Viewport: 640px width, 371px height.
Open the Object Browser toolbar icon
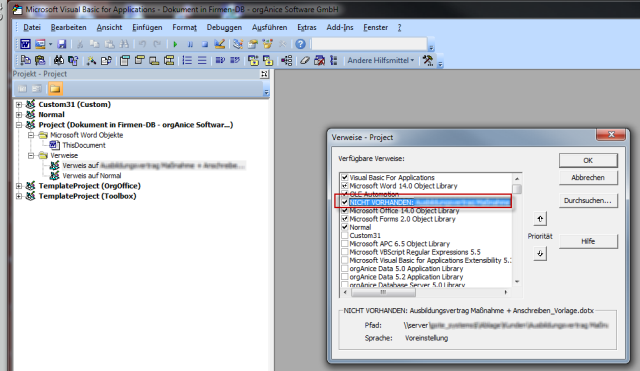pos(267,44)
